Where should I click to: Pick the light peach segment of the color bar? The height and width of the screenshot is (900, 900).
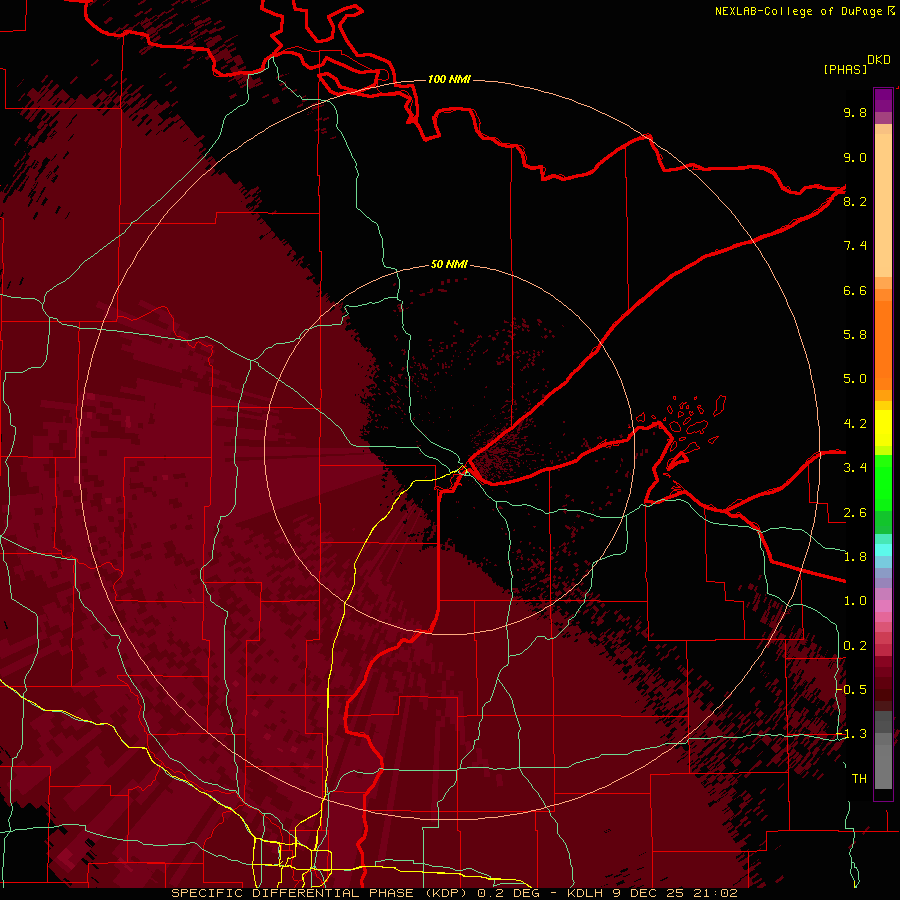click(883, 207)
